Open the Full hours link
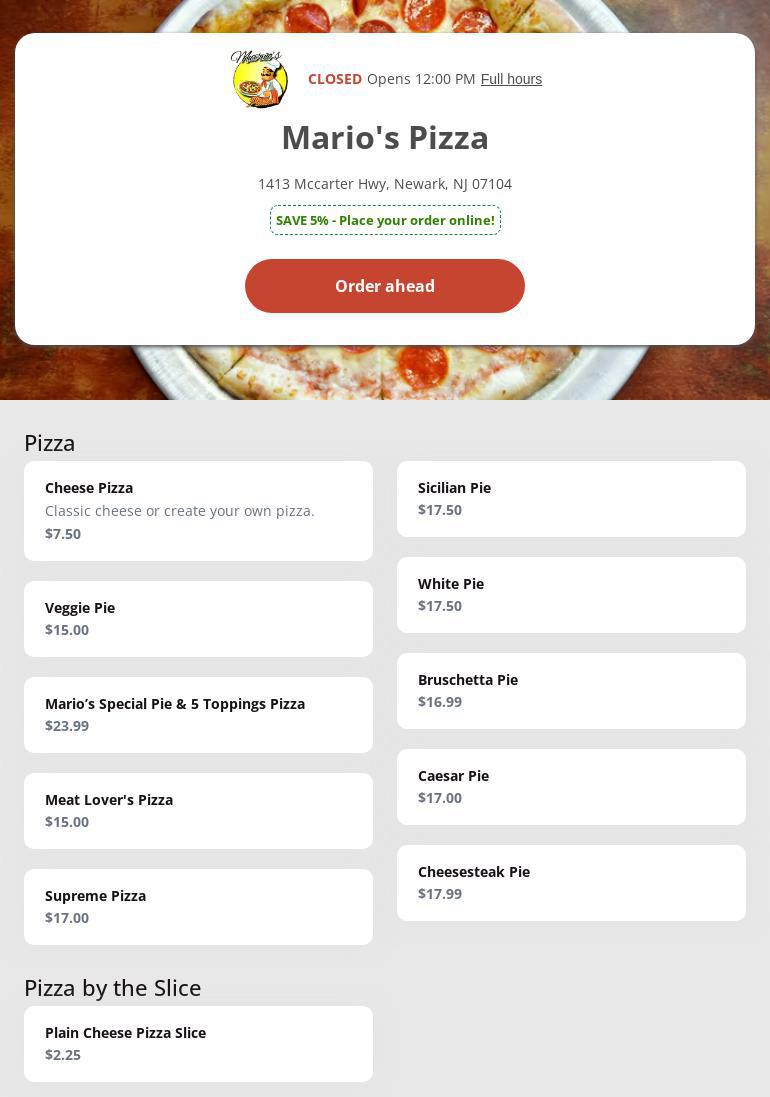This screenshot has width=770, height=1097. (511, 79)
